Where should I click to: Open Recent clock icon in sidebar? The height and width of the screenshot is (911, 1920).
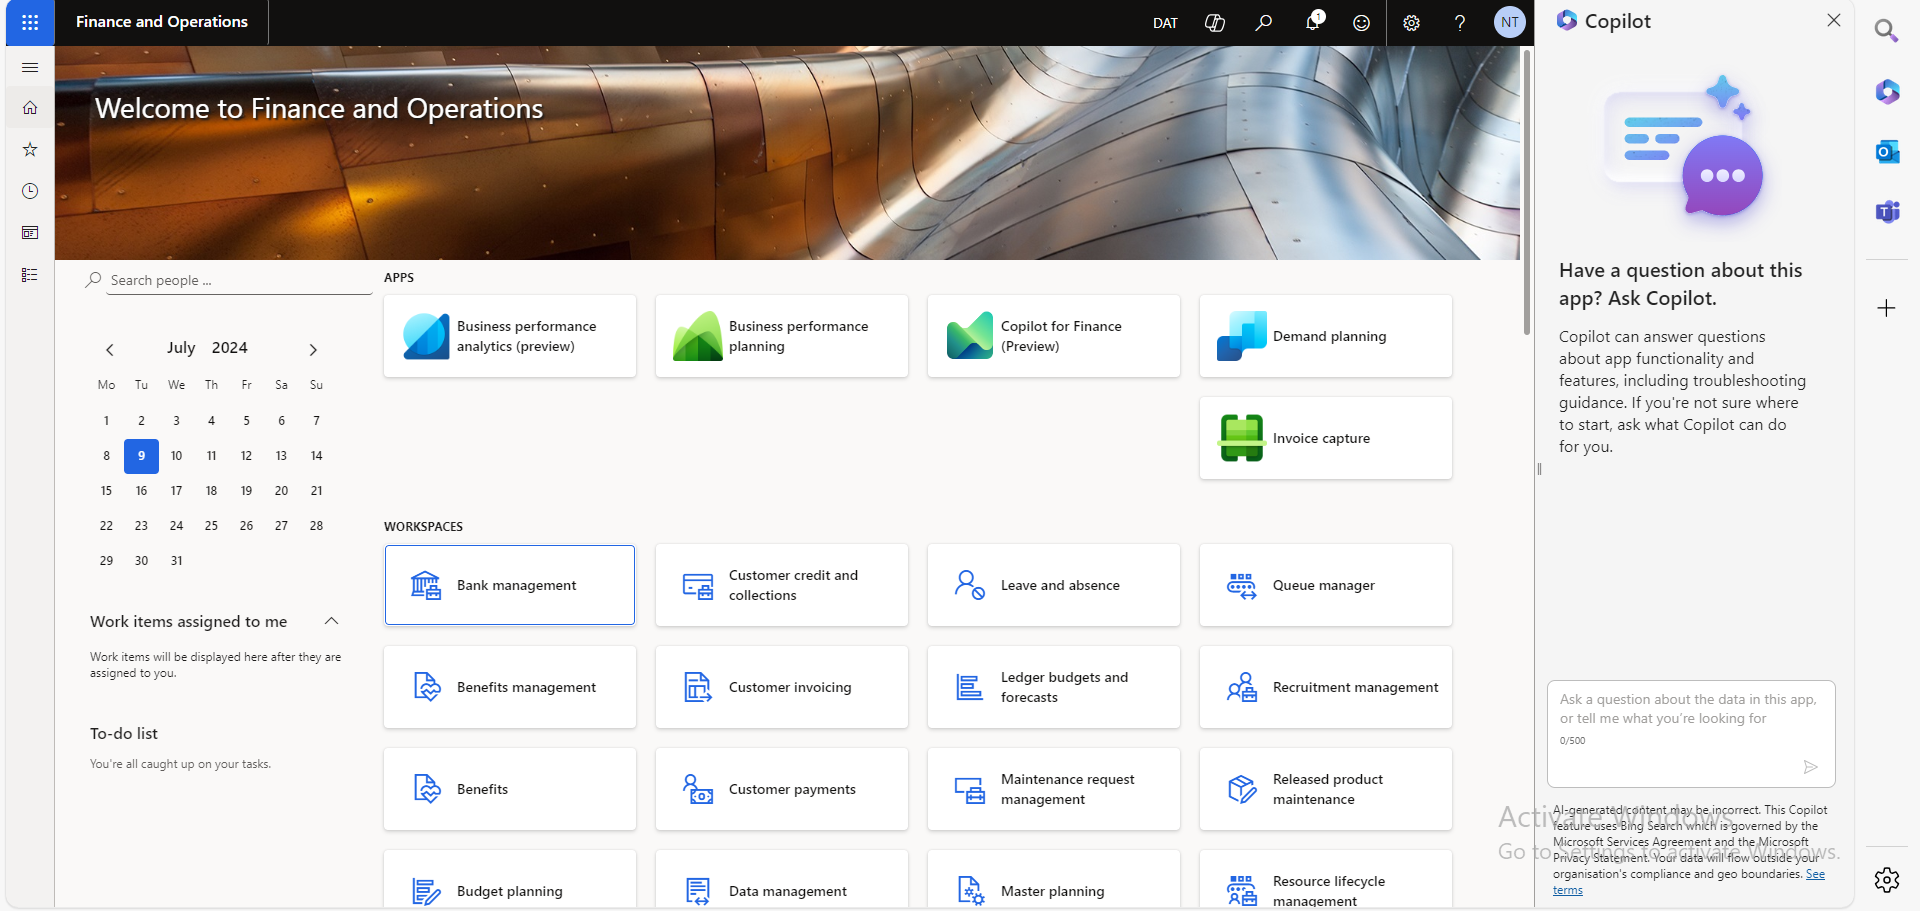pyautogui.click(x=30, y=191)
